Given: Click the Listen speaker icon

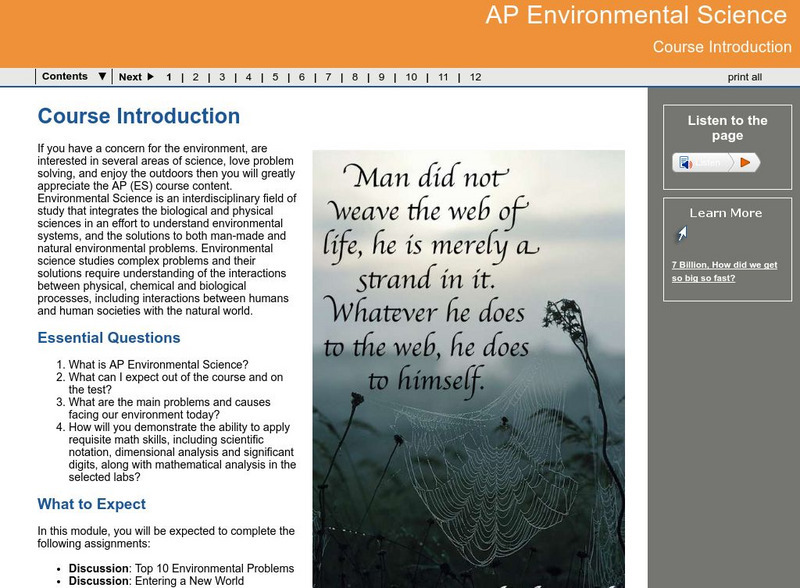Looking at the screenshot, I should pyautogui.click(x=685, y=163).
